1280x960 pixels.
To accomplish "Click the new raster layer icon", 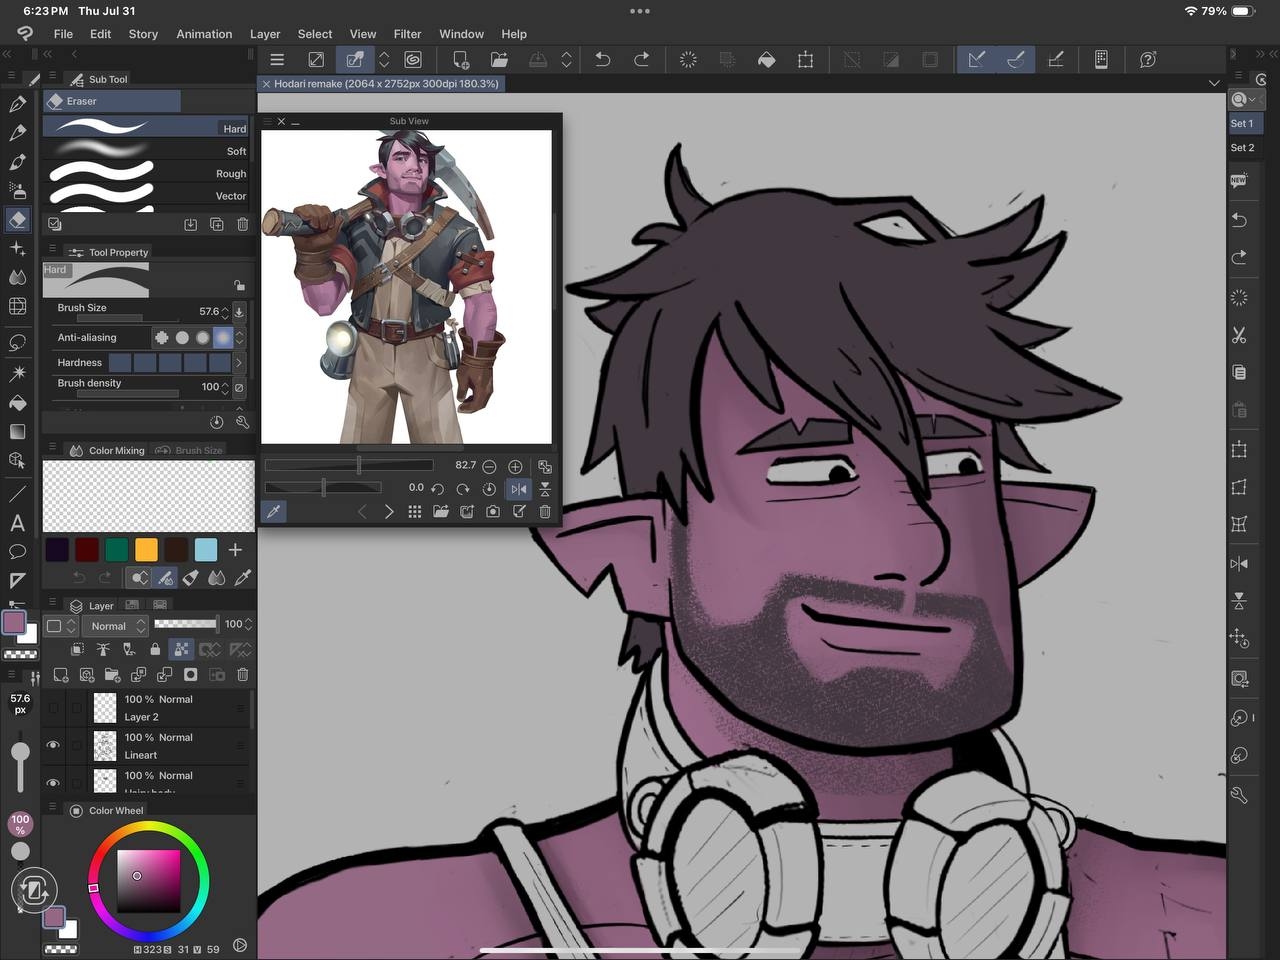I will (x=60, y=675).
